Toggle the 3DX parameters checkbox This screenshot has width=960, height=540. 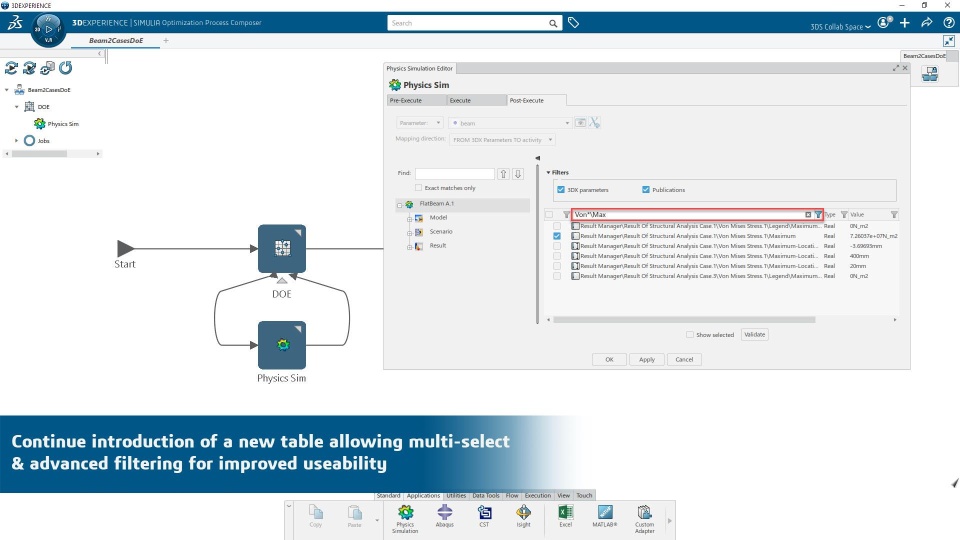[x=561, y=190]
